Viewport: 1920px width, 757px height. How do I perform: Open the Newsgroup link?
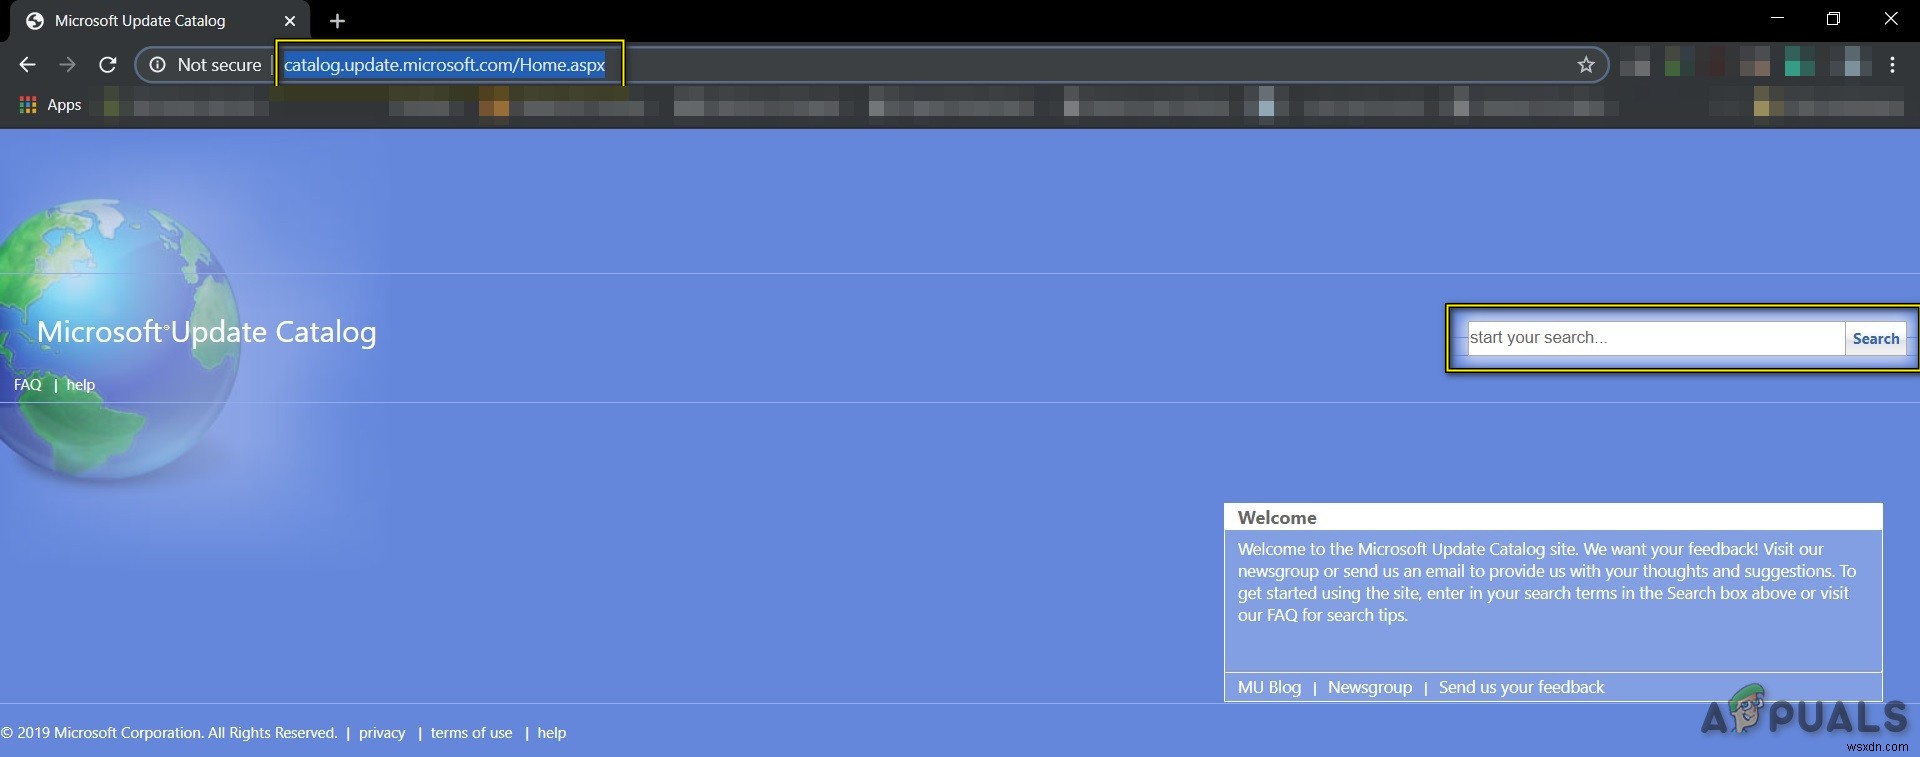click(x=1370, y=687)
